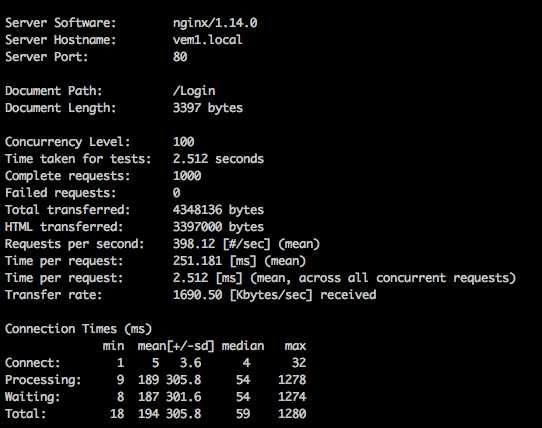The width and height of the screenshot is (542, 428).
Task: Click the 4348136 bytes total transferred
Action: pos(218,210)
